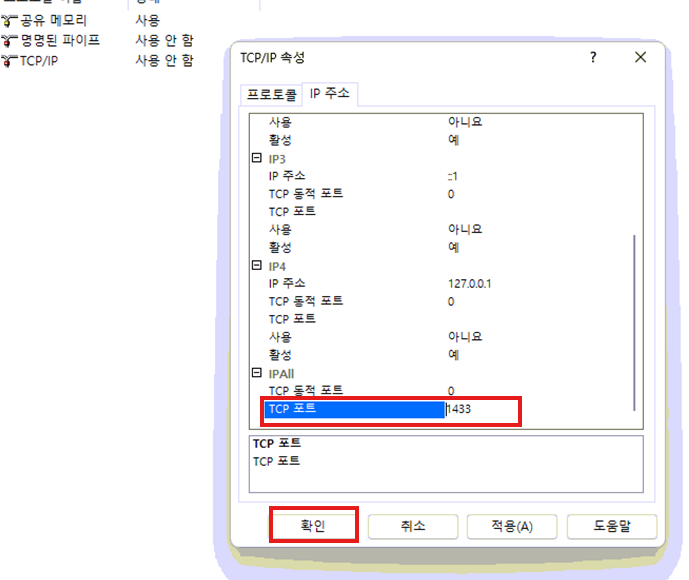The height and width of the screenshot is (580, 689).
Task: Confirm with the 확인 button
Action: tap(313, 526)
